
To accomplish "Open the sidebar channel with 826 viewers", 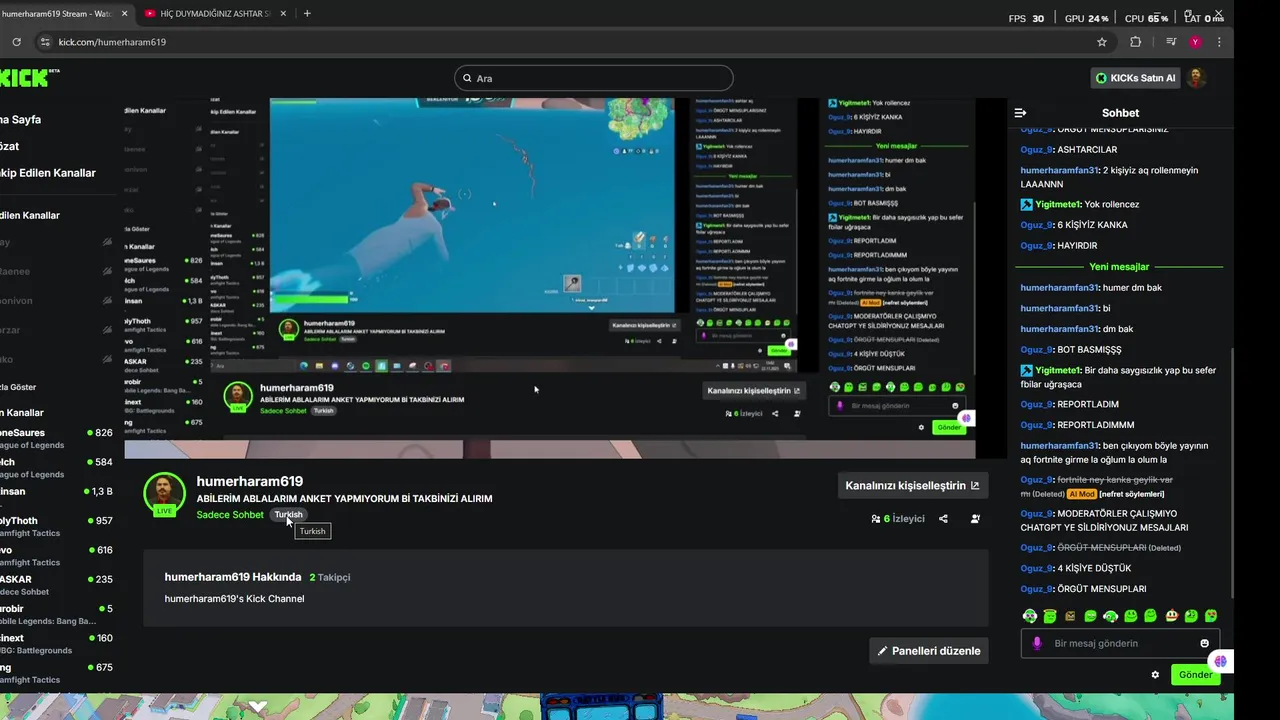I will tap(56, 439).
